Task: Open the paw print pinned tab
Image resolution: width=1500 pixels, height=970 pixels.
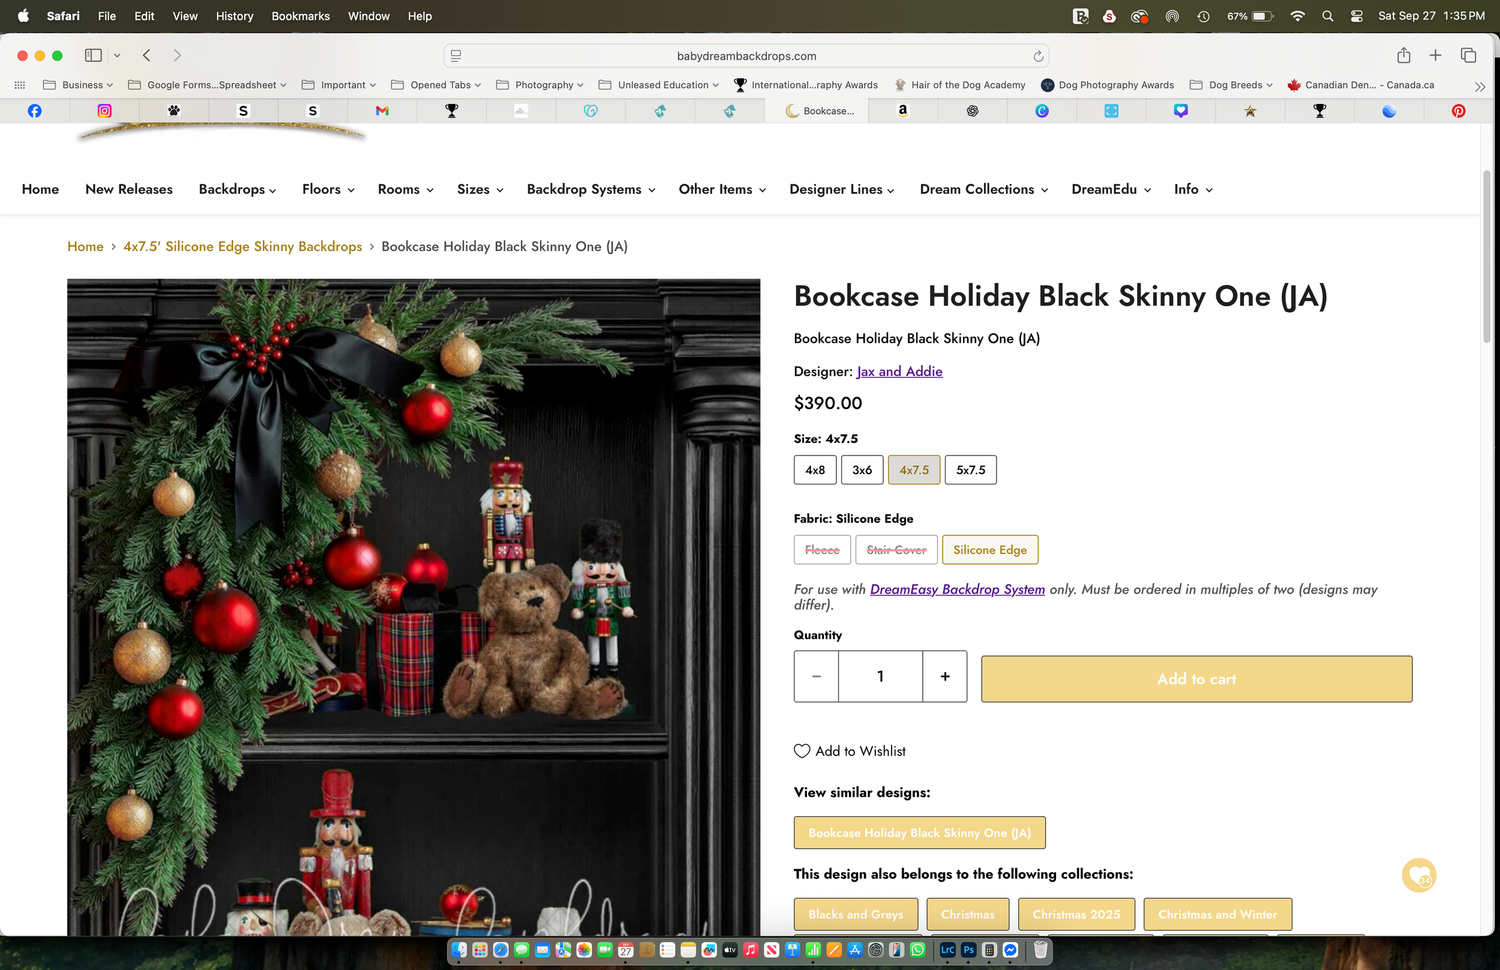Action: [x=174, y=111]
